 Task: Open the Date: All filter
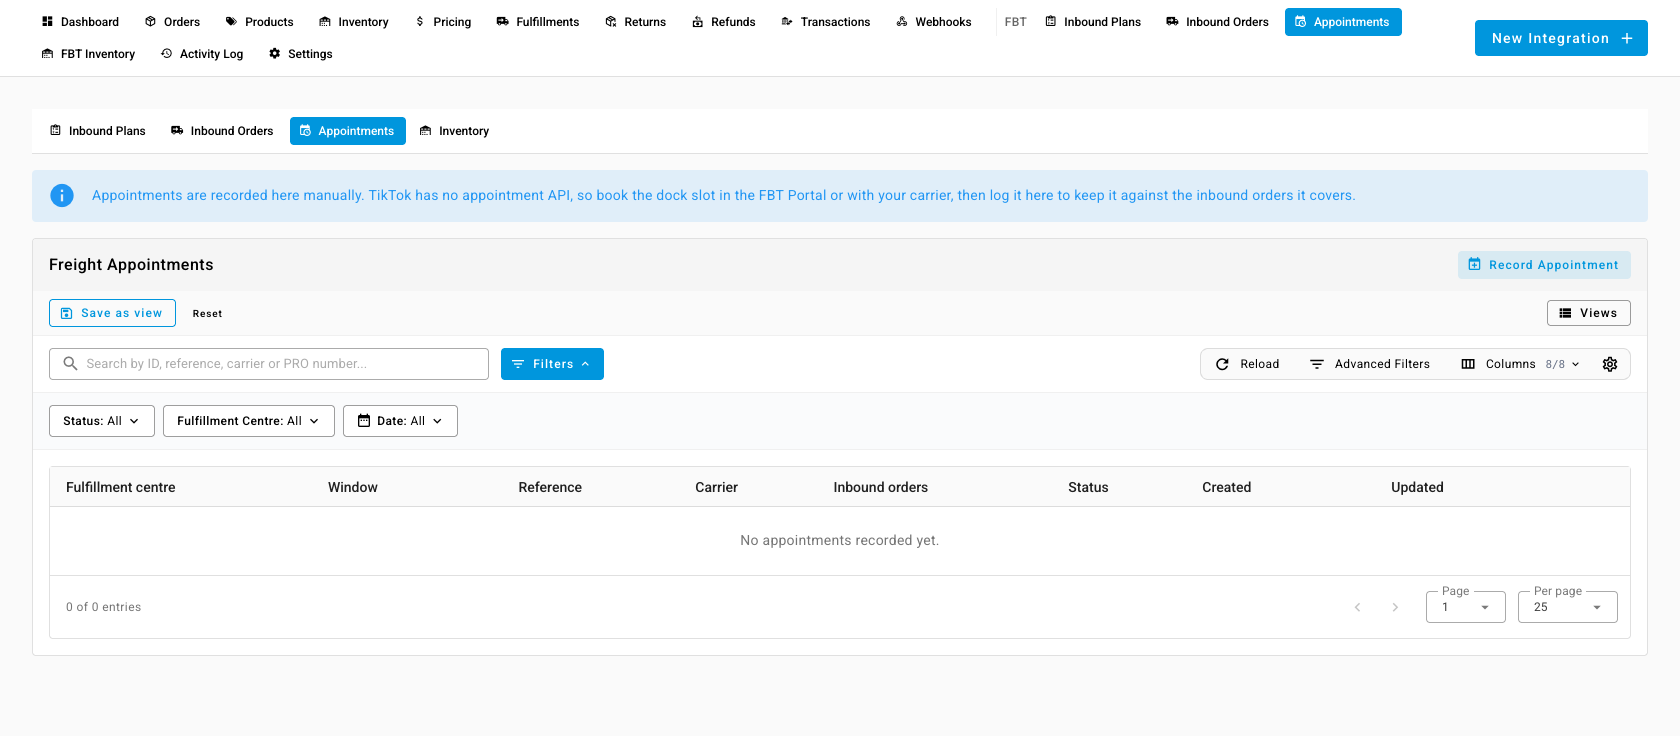click(400, 421)
